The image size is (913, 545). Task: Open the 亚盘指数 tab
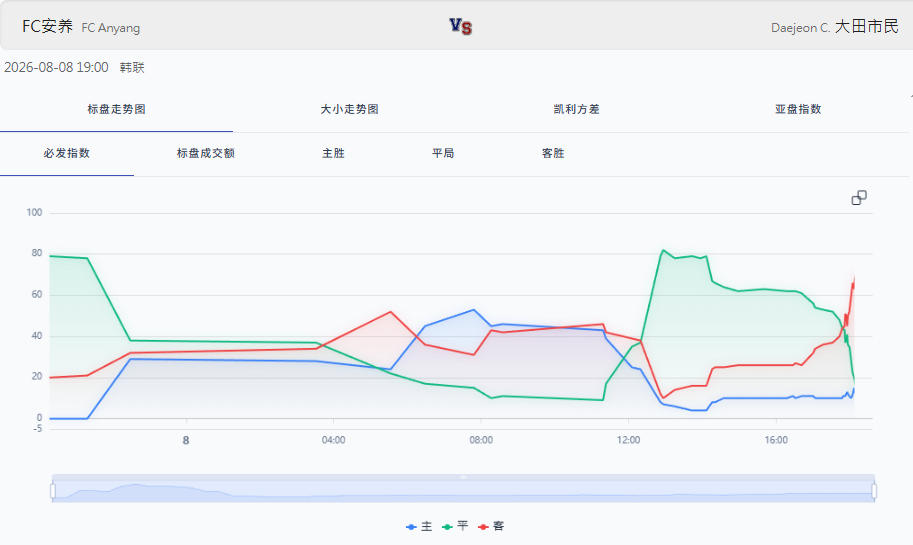point(798,109)
